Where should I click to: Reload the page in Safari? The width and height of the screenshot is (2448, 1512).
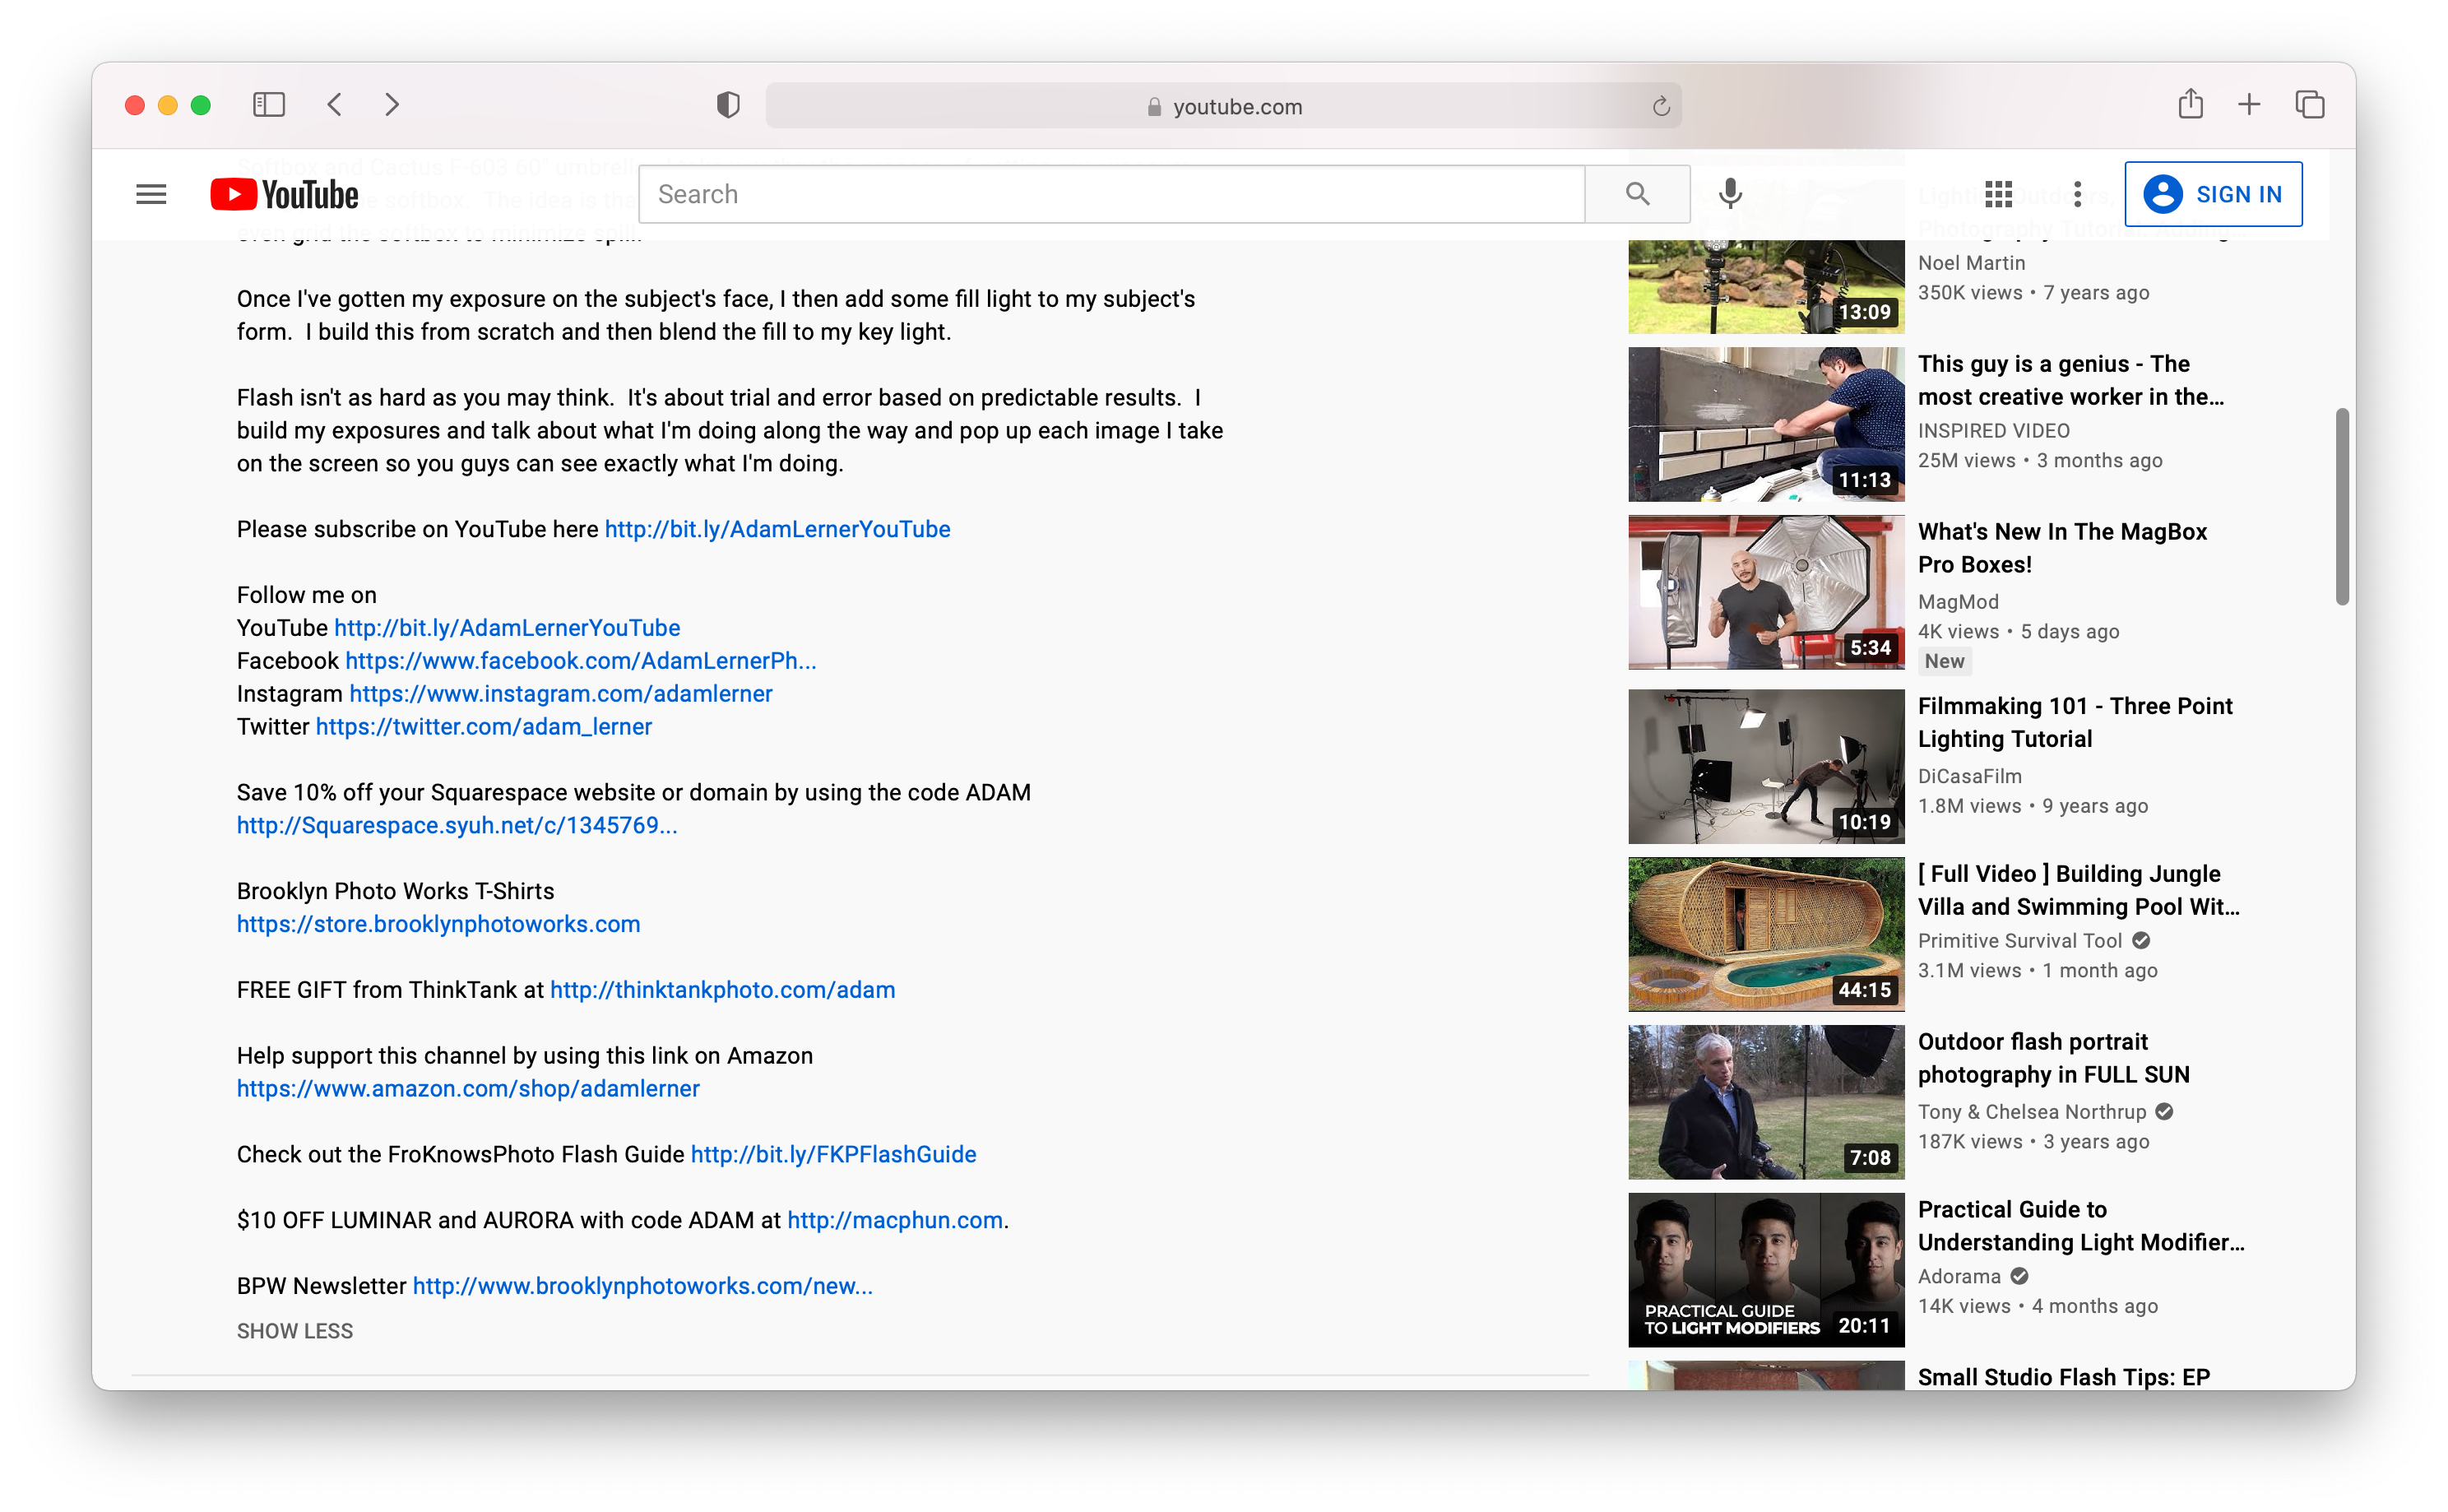[1661, 106]
